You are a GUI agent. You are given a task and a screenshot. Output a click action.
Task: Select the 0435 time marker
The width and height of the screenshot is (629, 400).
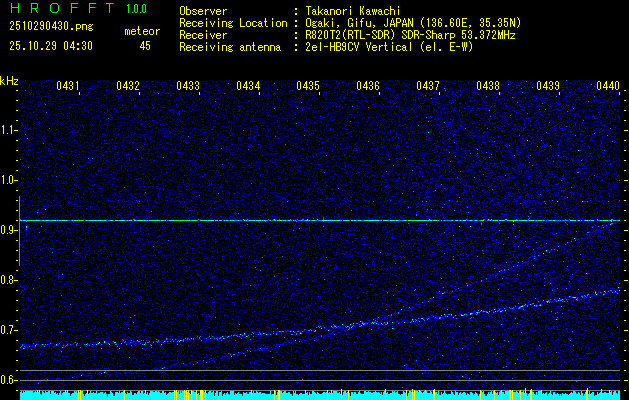coord(308,87)
